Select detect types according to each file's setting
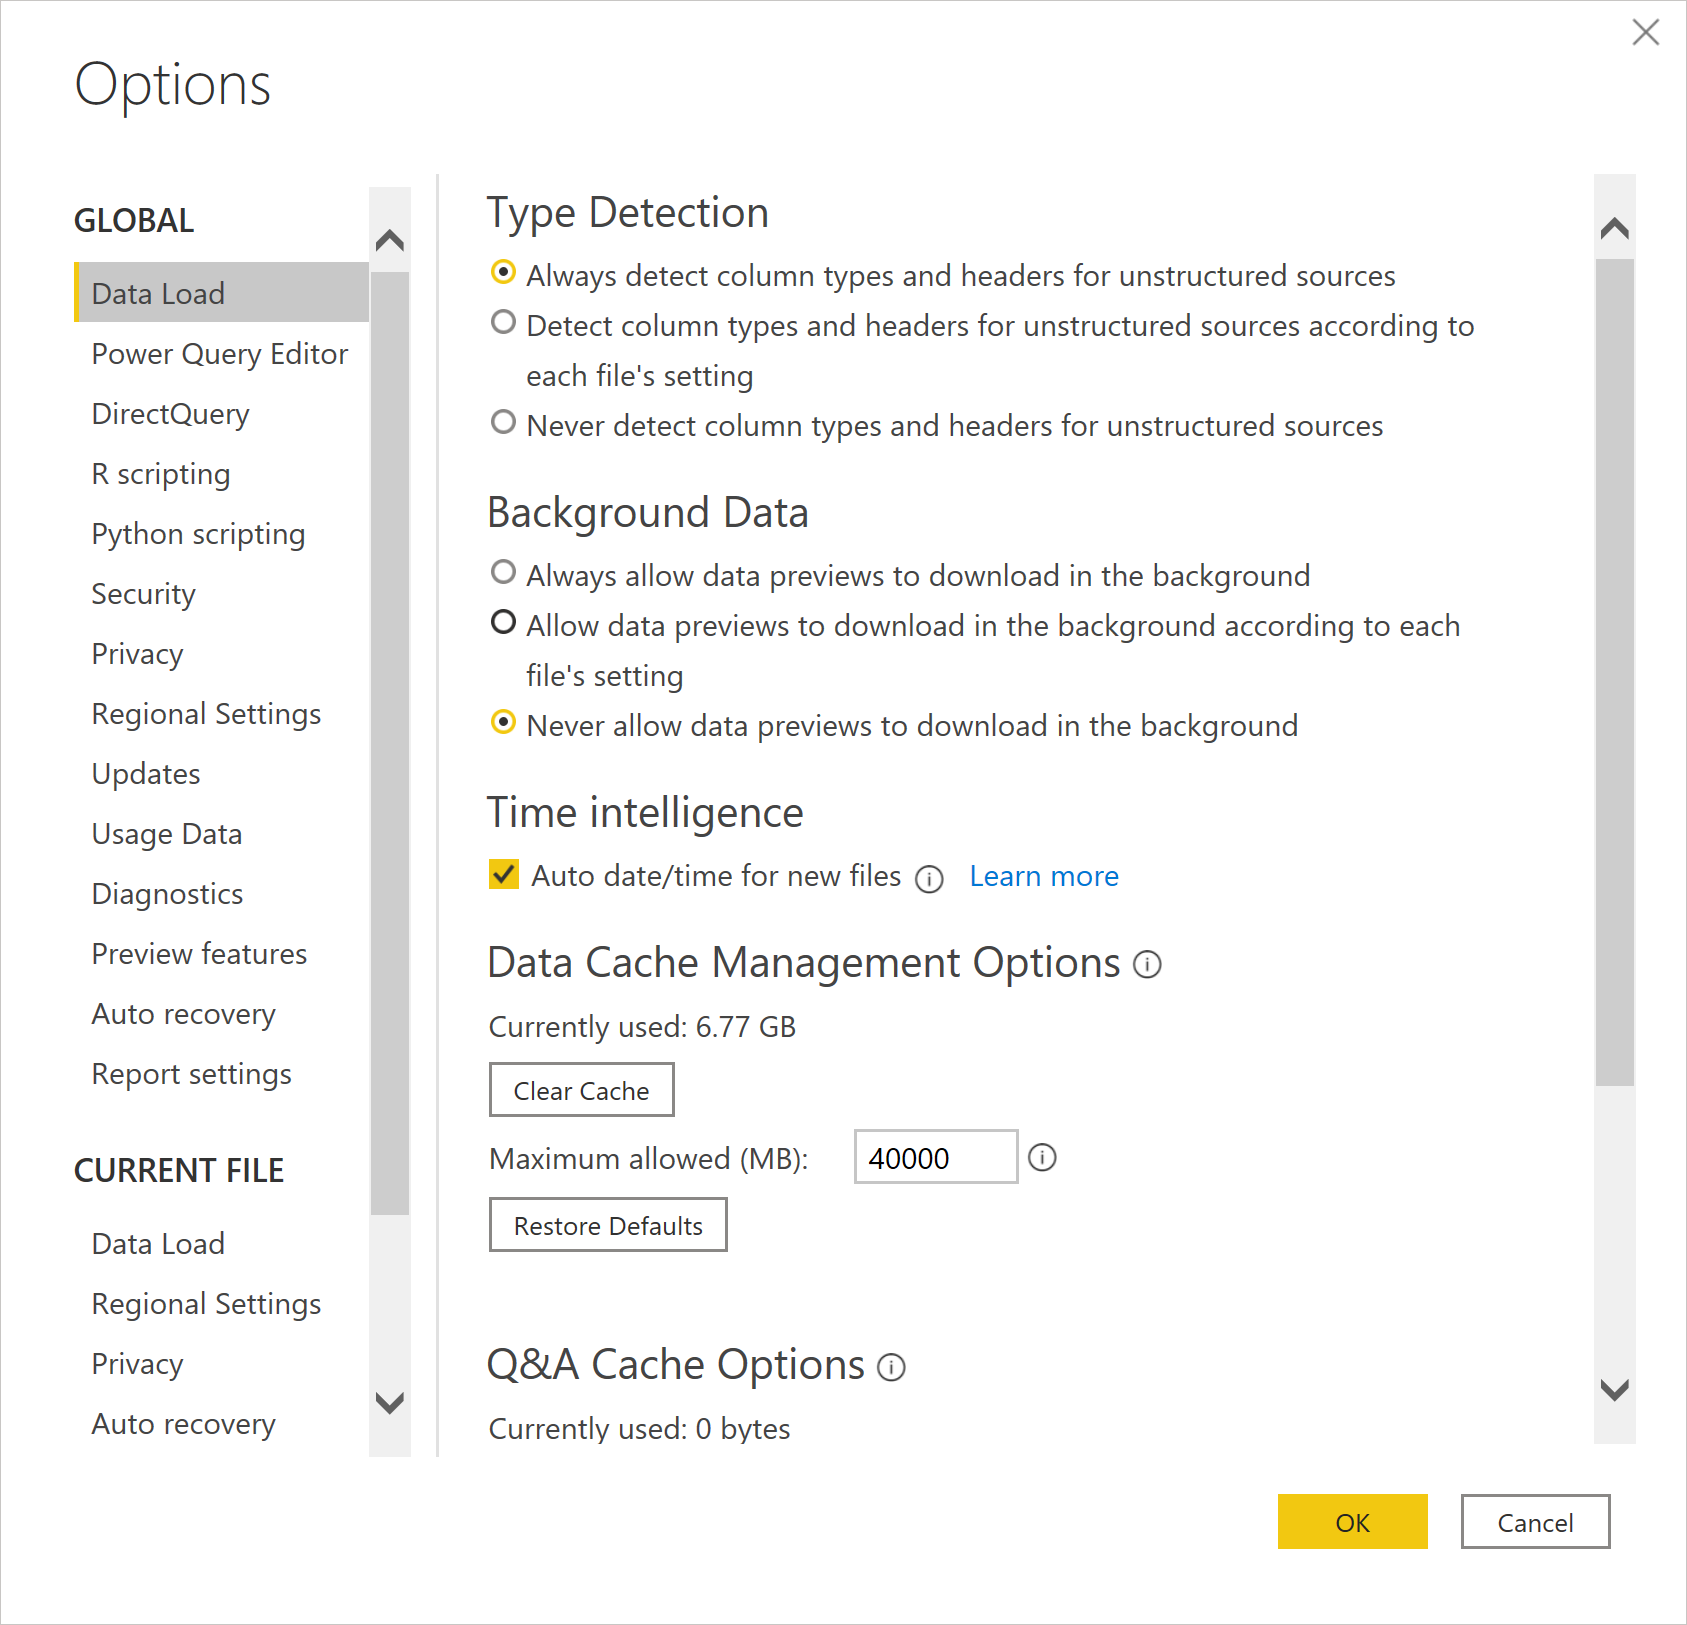 point(504,322)
